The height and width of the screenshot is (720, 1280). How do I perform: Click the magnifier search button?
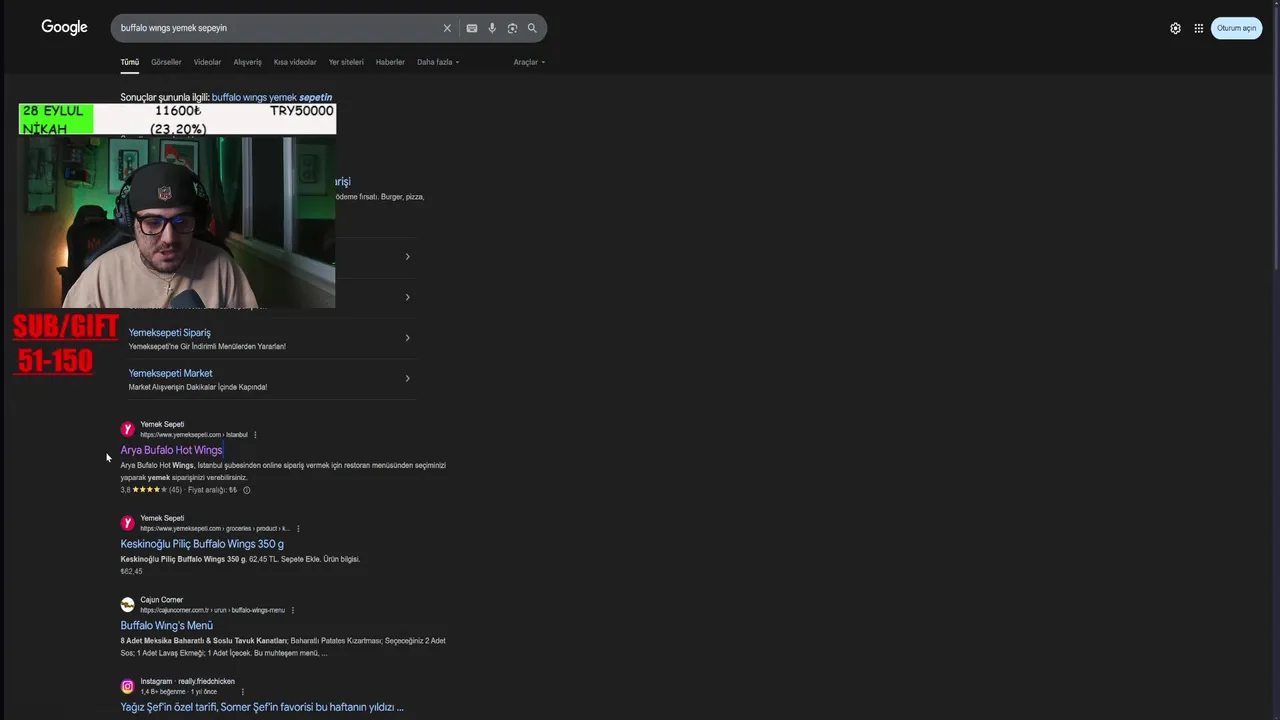point(532,28)
